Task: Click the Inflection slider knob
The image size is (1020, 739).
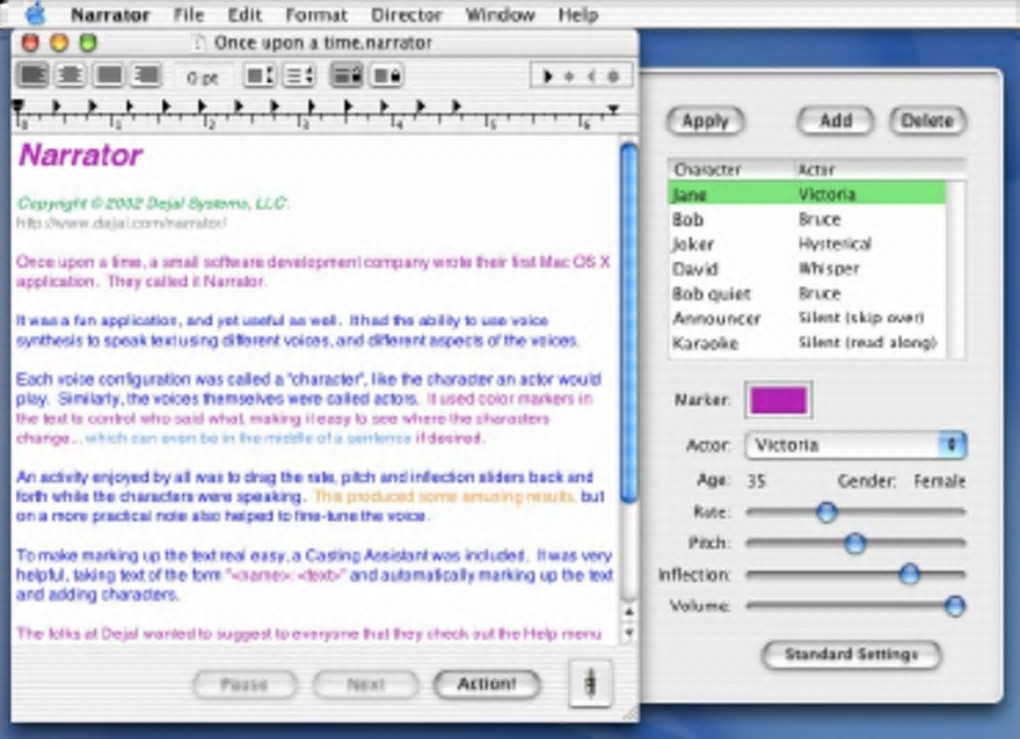Action: coord(909,574)
